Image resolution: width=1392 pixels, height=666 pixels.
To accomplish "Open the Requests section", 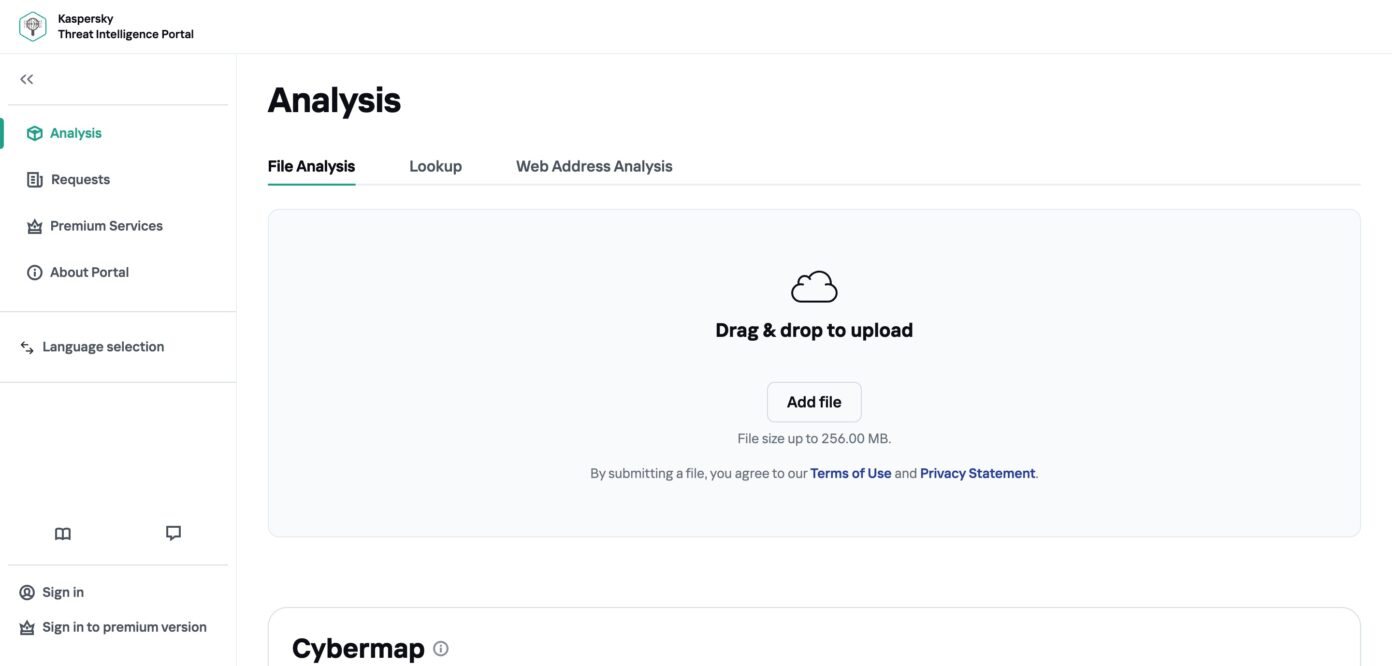I will pos(80,180).
